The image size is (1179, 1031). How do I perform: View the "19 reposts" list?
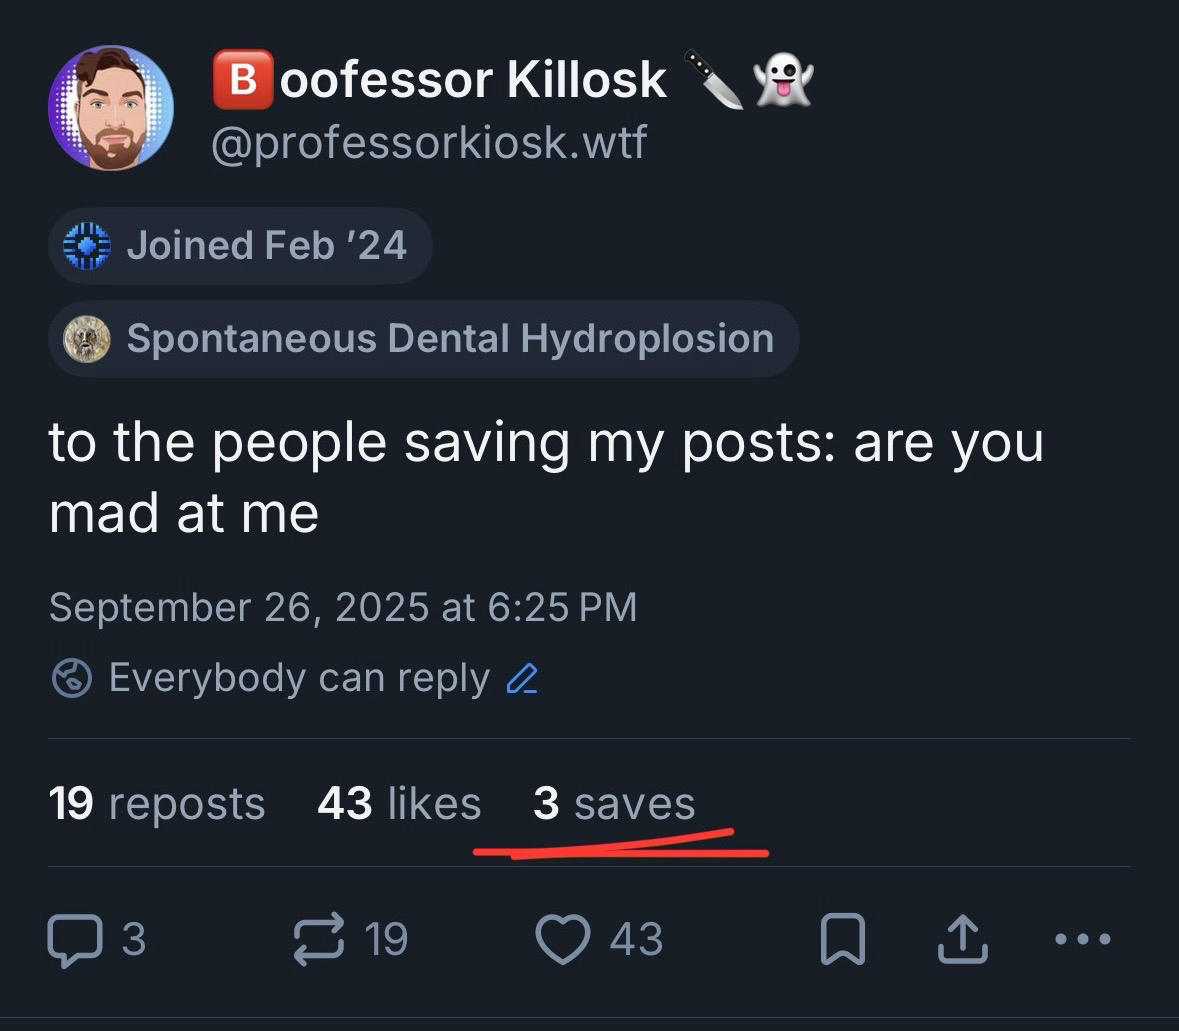pyautogui.click(x=157, y=804)
